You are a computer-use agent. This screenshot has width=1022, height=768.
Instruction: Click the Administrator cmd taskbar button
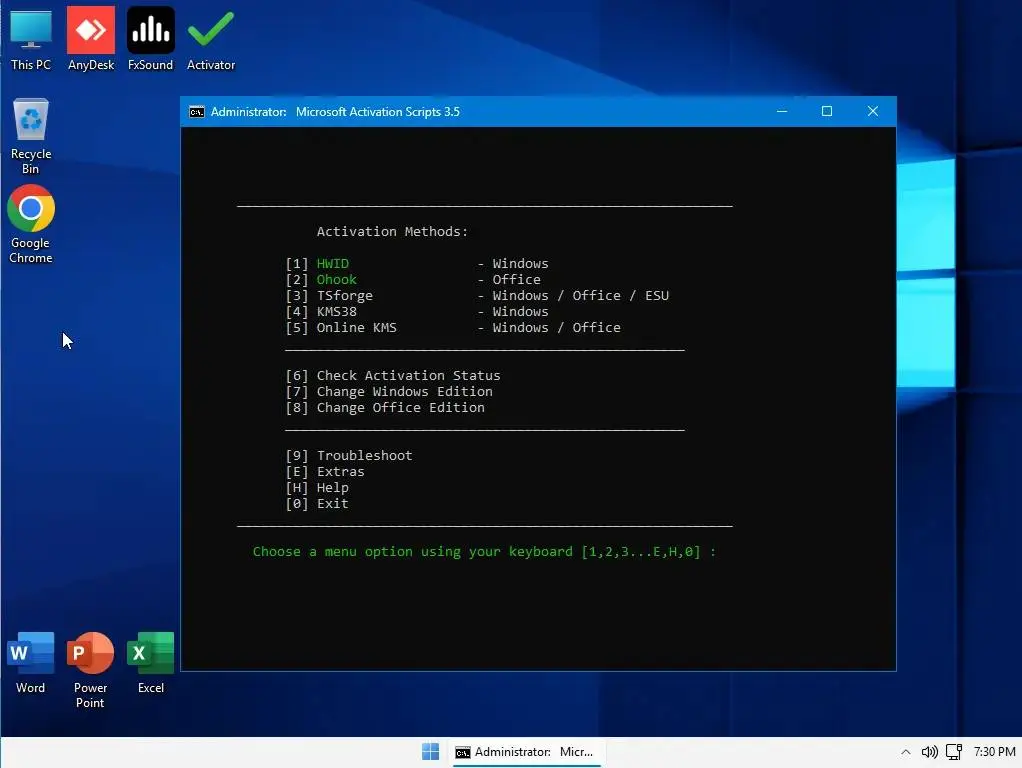[525, 752]
